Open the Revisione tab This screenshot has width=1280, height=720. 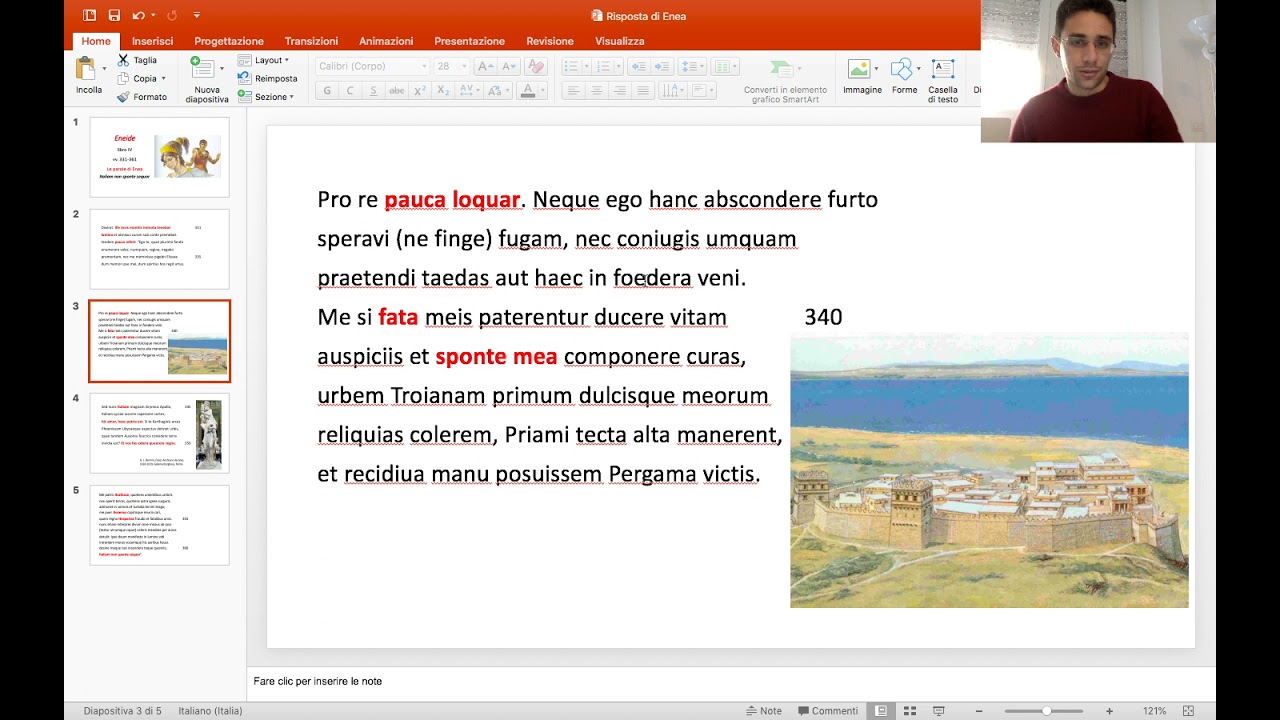[x=550, y=41]
